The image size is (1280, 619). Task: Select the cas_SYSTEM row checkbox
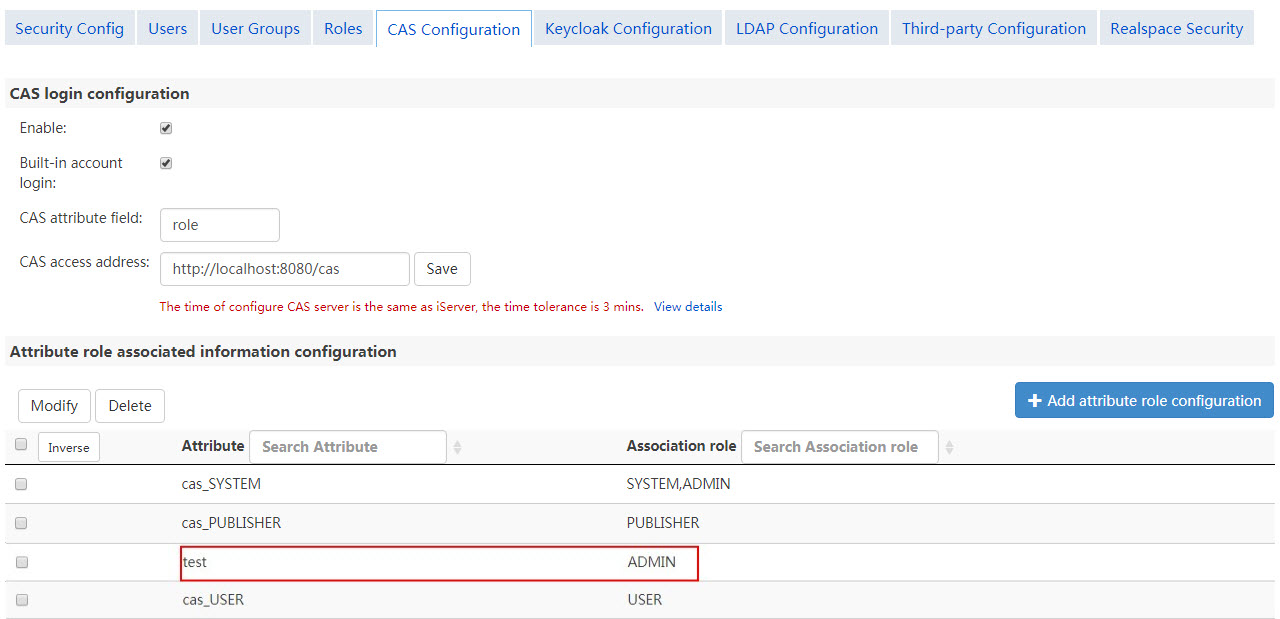21,484
